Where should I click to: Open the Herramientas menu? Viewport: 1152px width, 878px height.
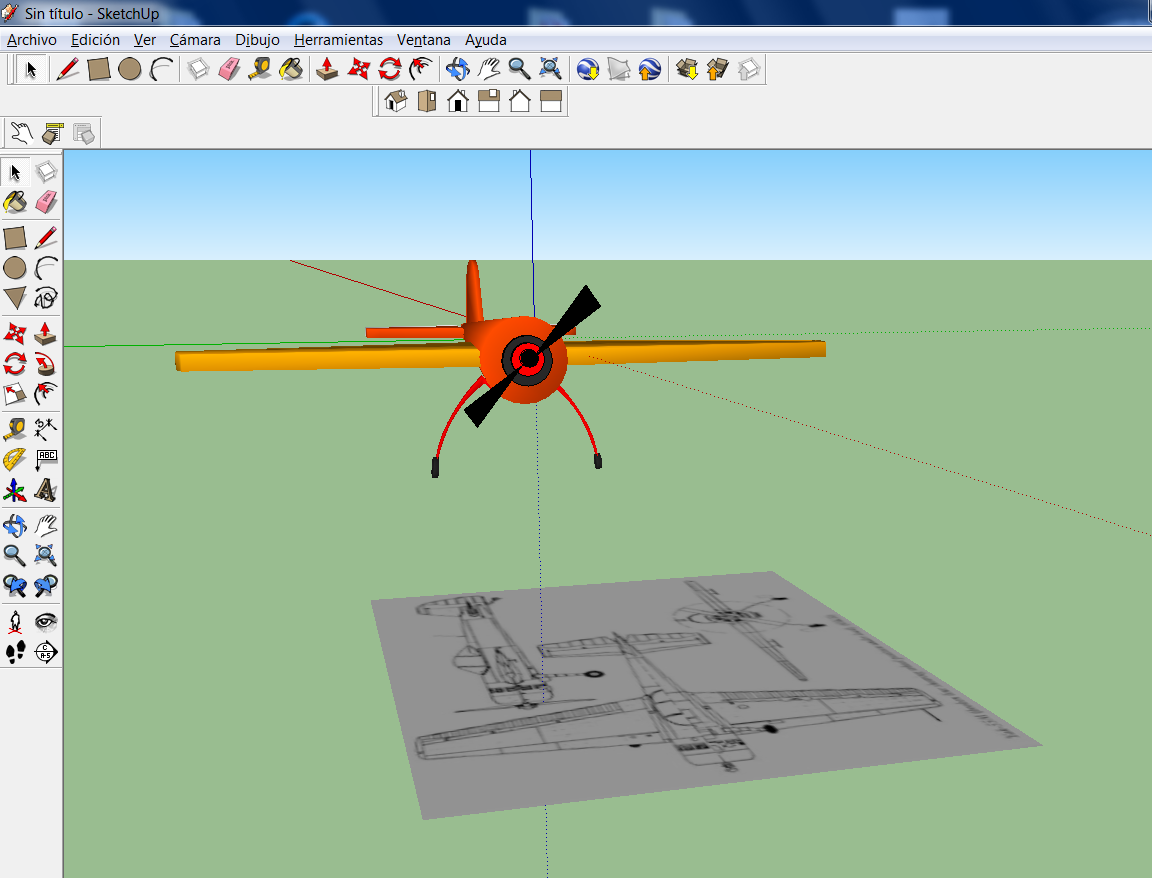(x=338, y=40)
